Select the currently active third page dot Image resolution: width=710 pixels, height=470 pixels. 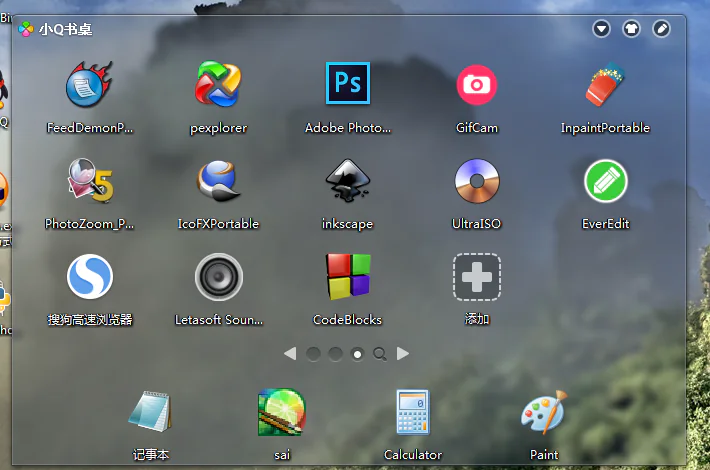coord(358,353)
